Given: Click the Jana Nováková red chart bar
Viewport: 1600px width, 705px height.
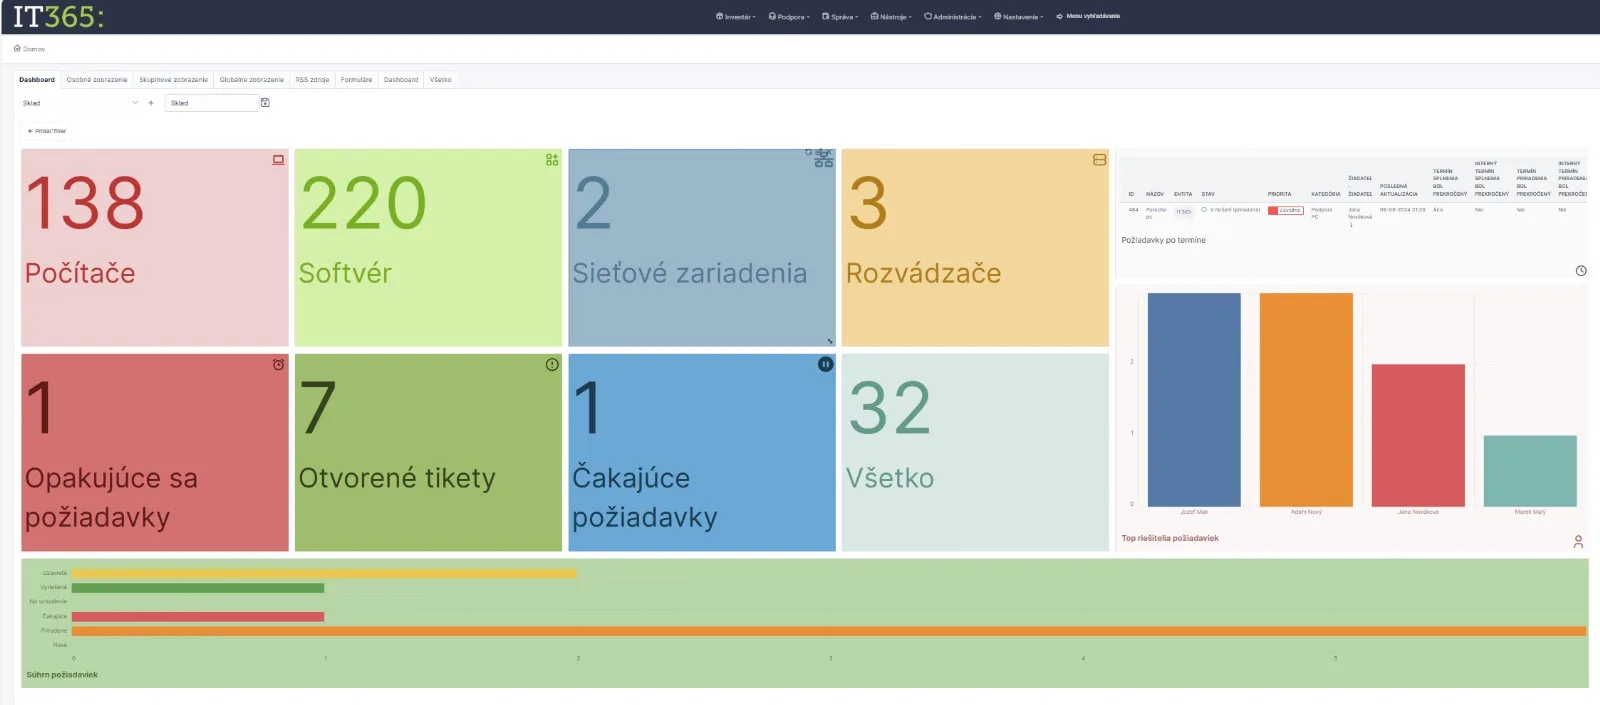Looking at the screenshot, I should 1418,436.
